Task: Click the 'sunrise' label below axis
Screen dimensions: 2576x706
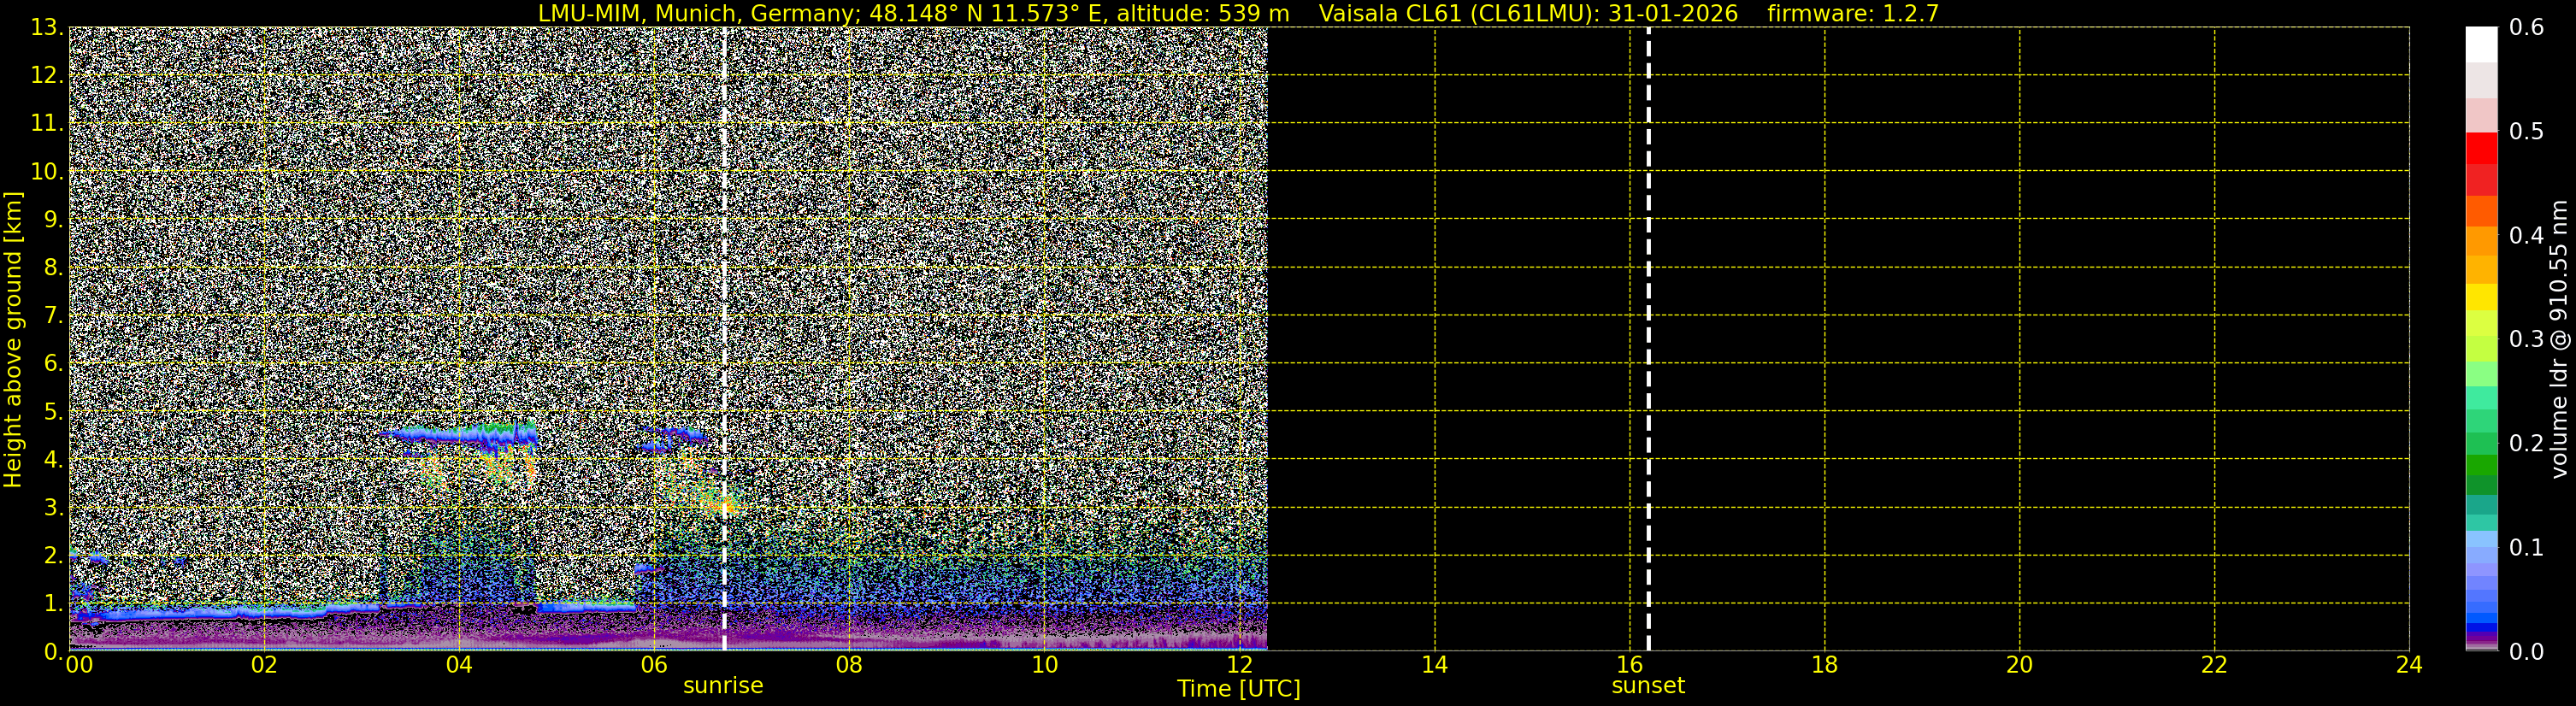Action: (723, 686)
